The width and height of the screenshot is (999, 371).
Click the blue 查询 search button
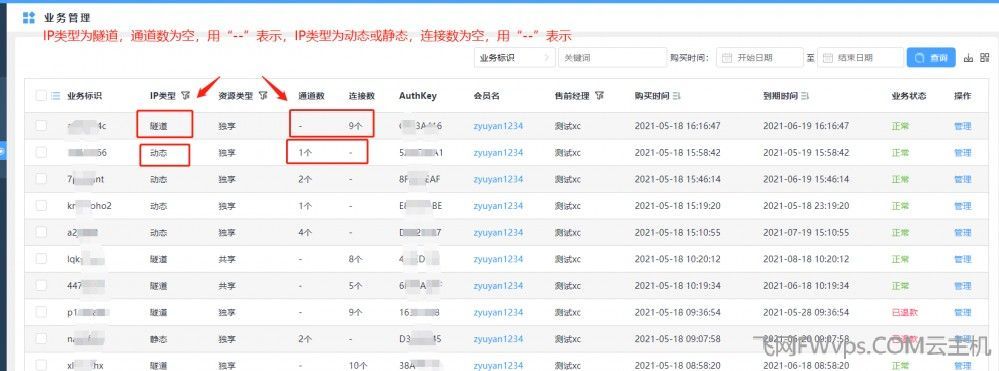[x=931, y=57]
